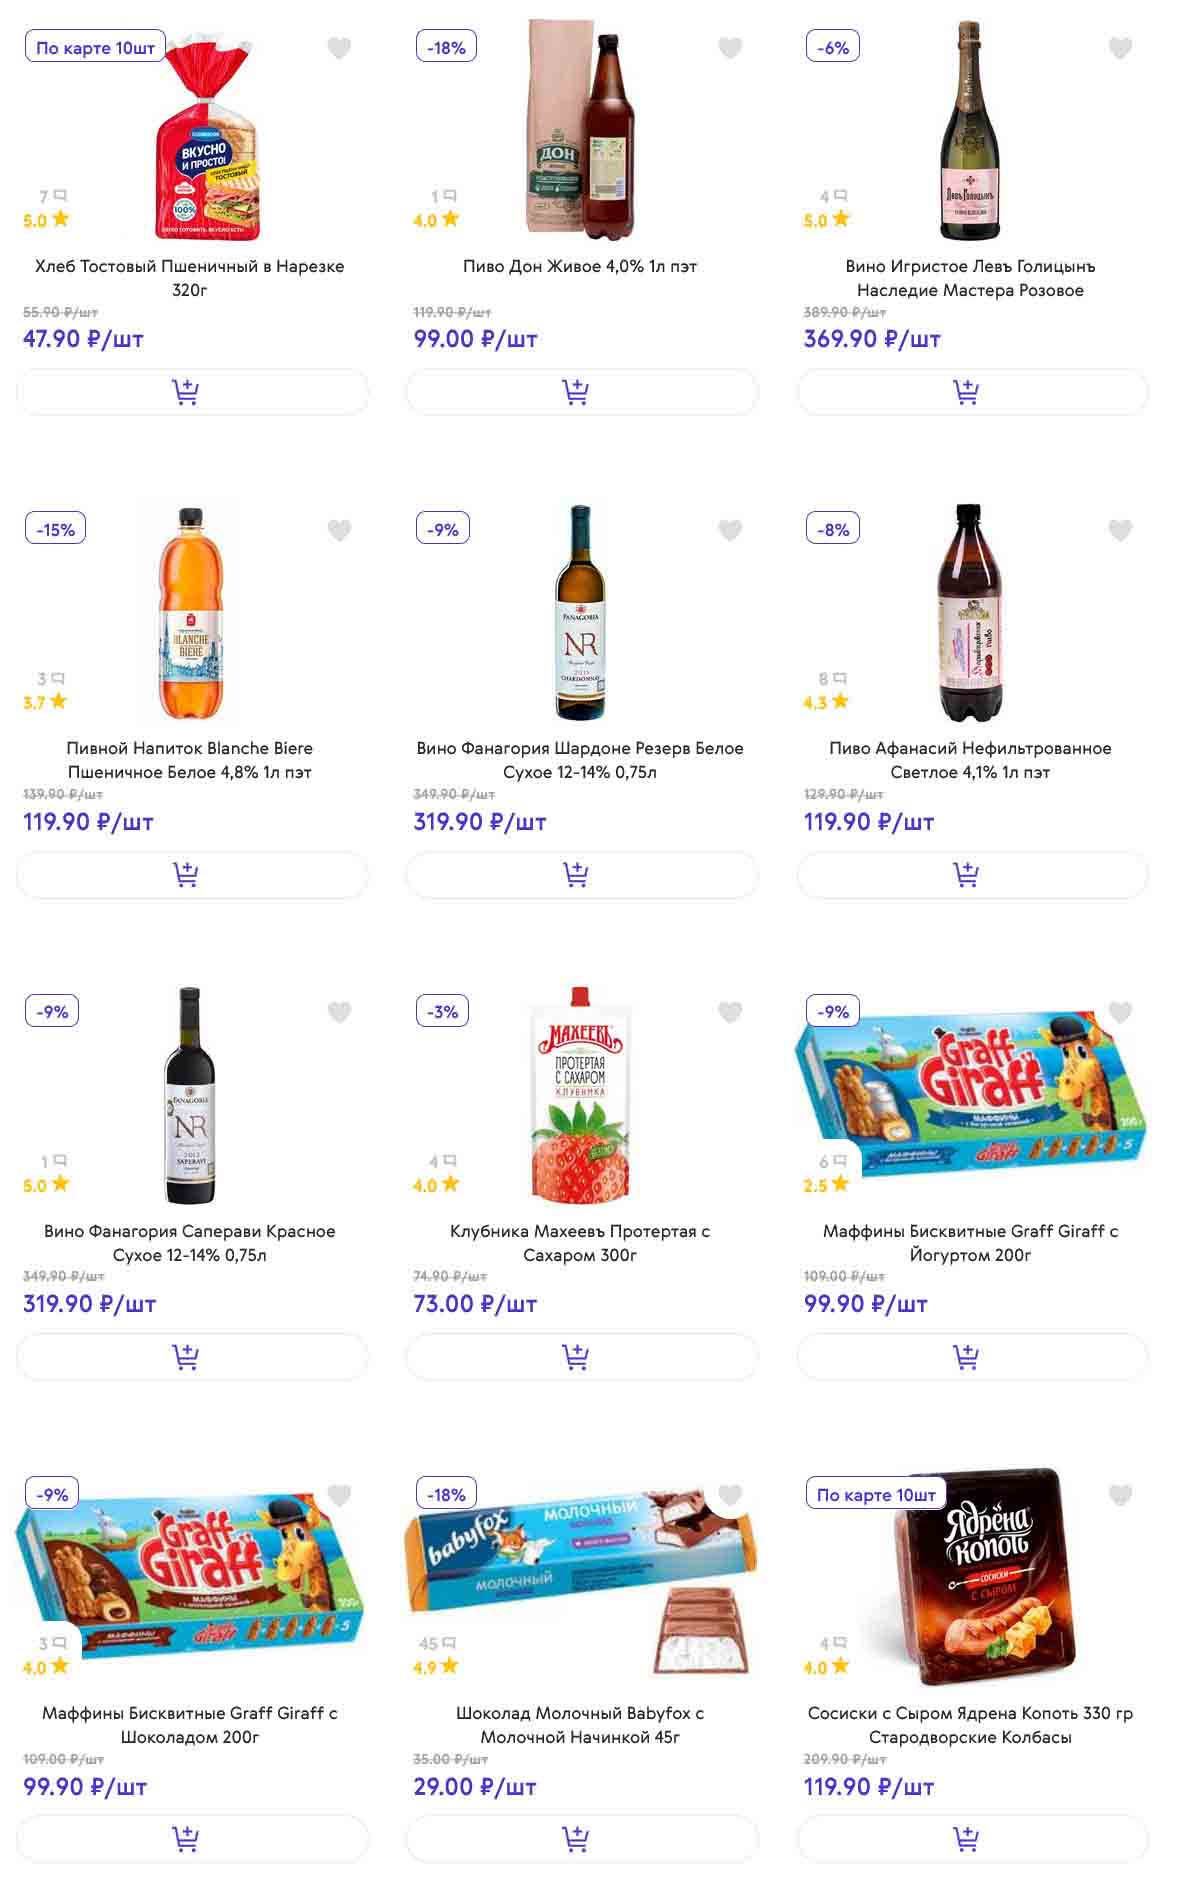Open Пиво Афанасий Нефильтрованное product title
Screen dimensions: 1203x1900
970,760
